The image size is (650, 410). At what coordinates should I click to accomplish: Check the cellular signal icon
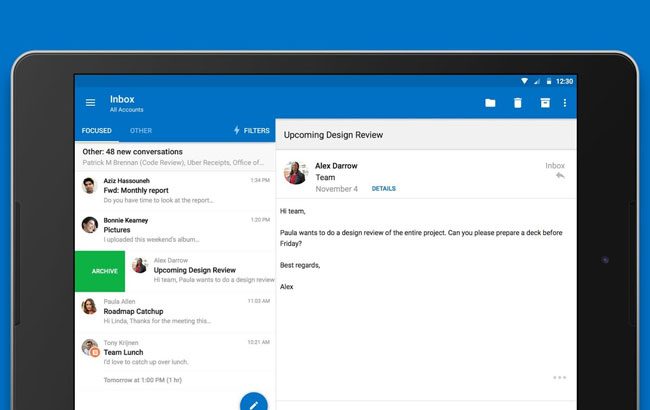[537, 81]
